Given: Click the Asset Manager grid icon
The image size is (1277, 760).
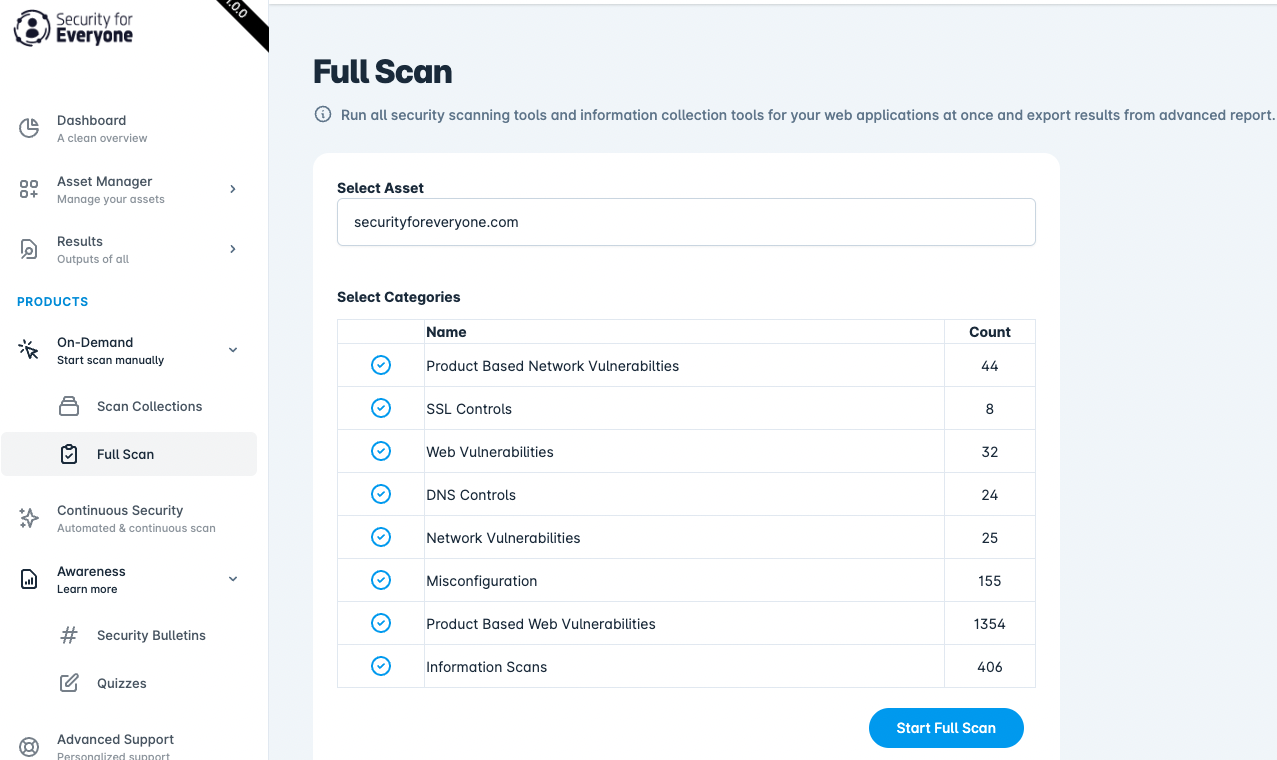Looking at the screenshot, I should 29,189.
